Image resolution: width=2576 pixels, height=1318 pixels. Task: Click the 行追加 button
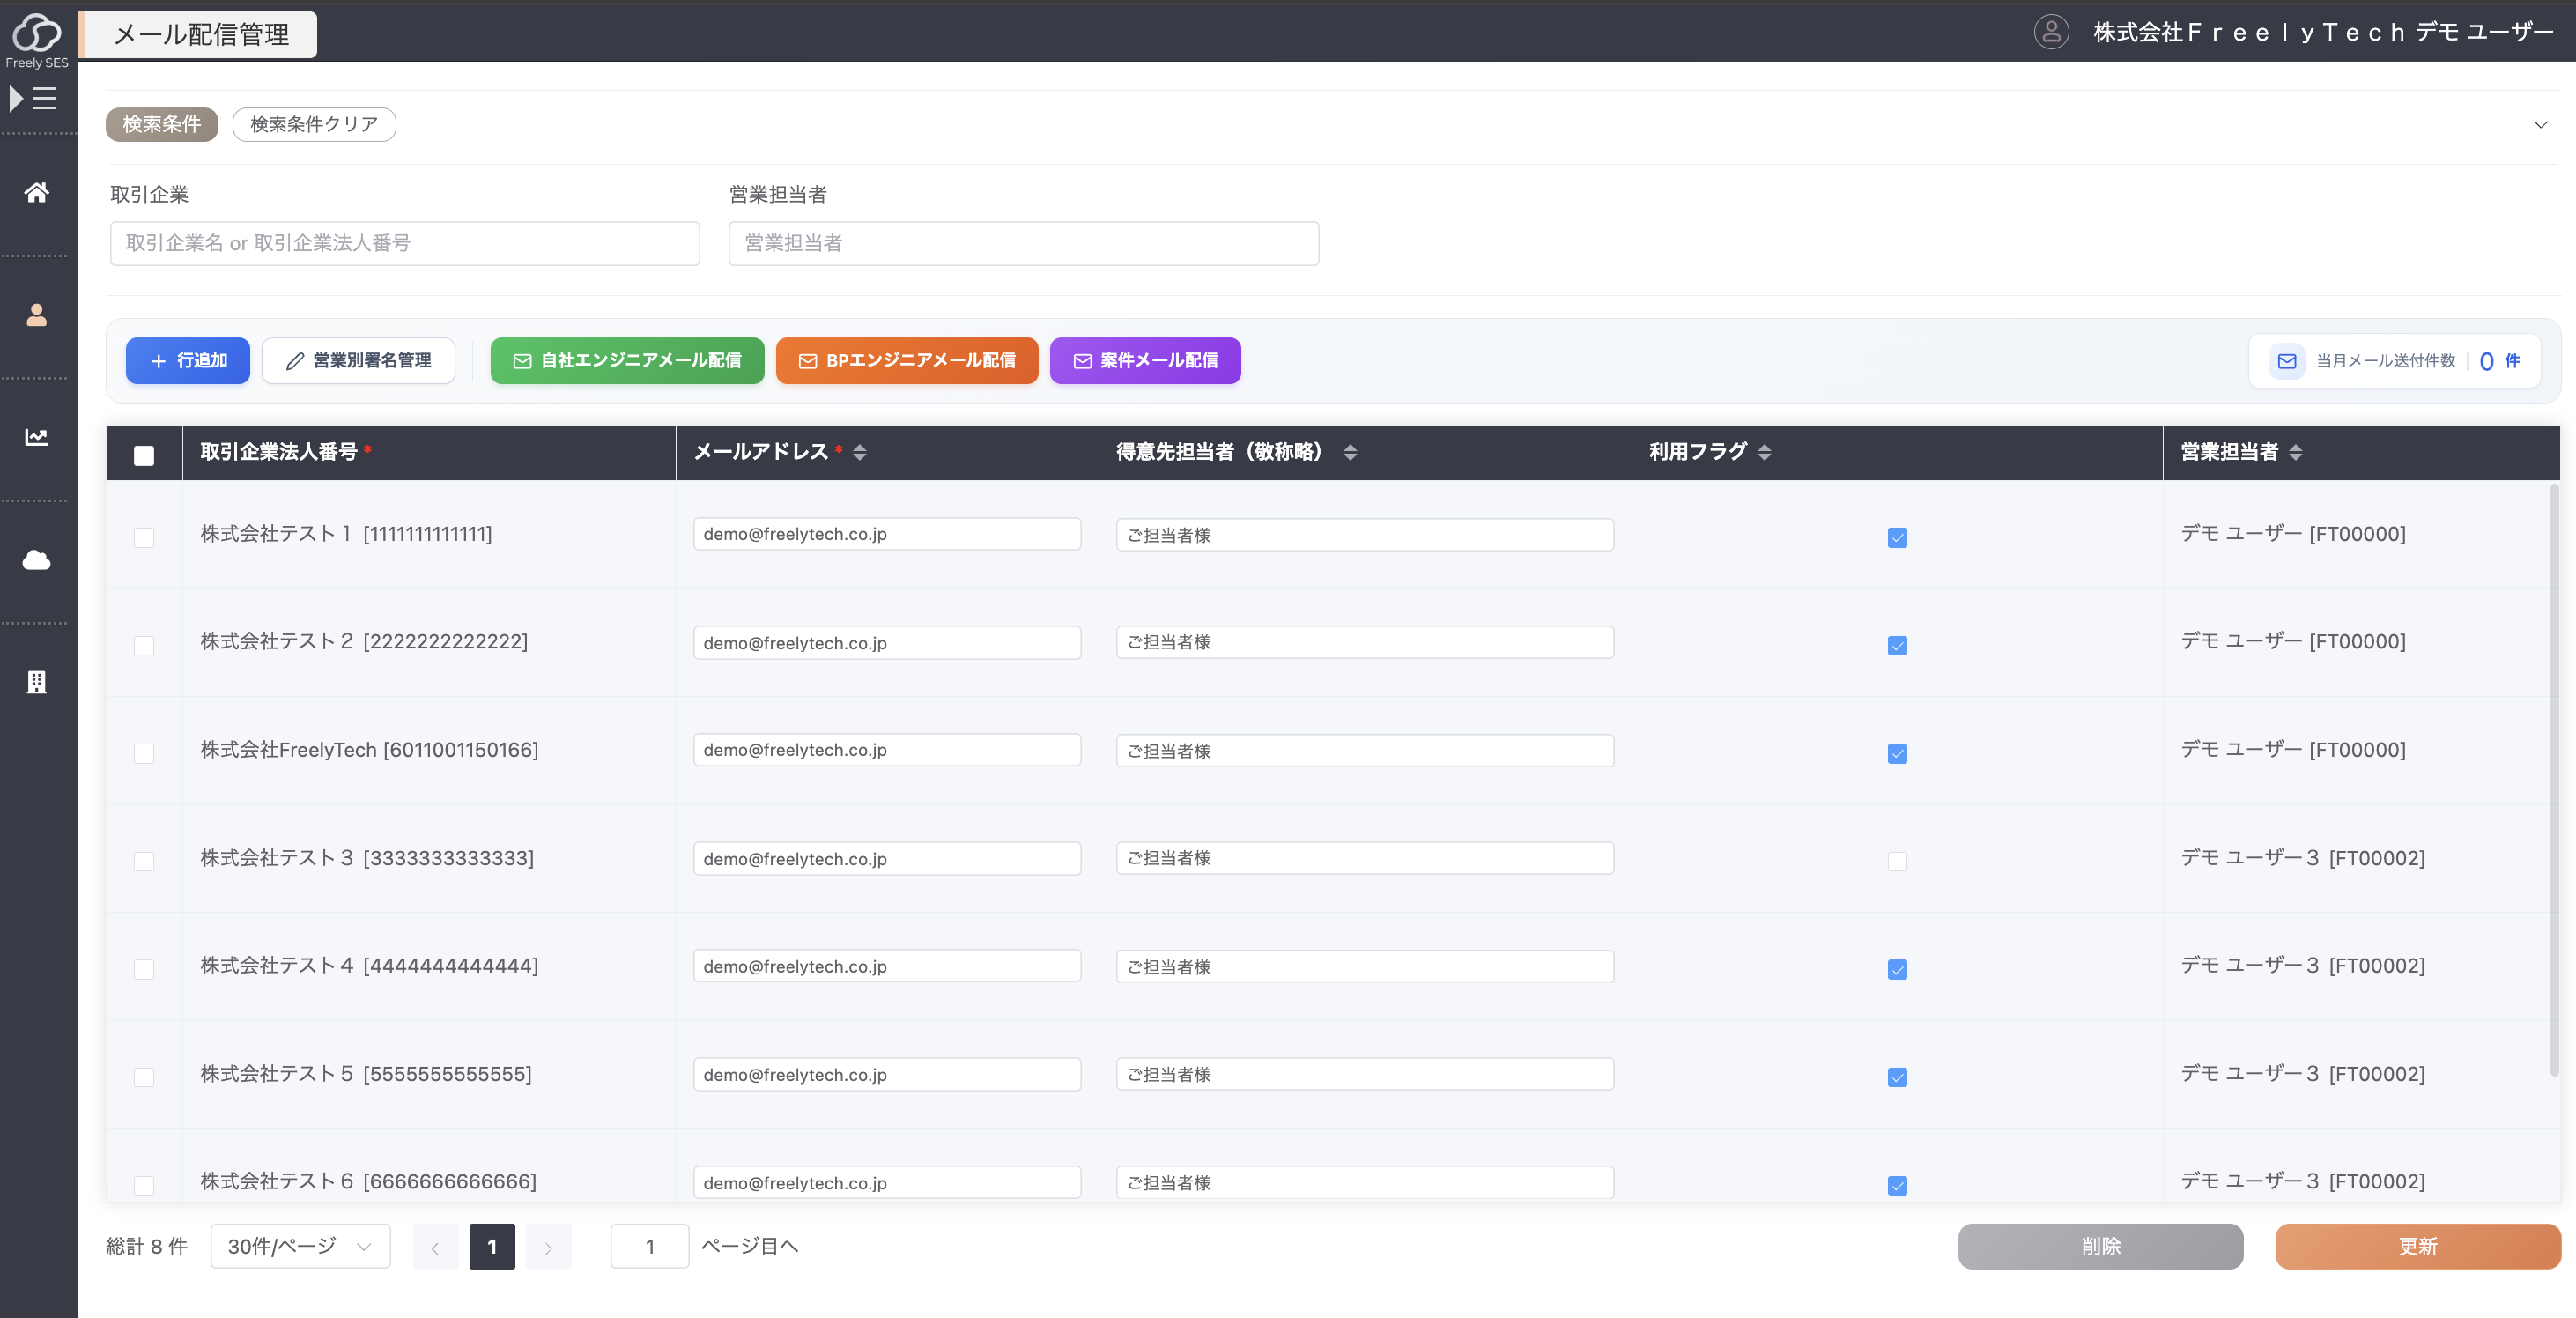click(188, 360)
